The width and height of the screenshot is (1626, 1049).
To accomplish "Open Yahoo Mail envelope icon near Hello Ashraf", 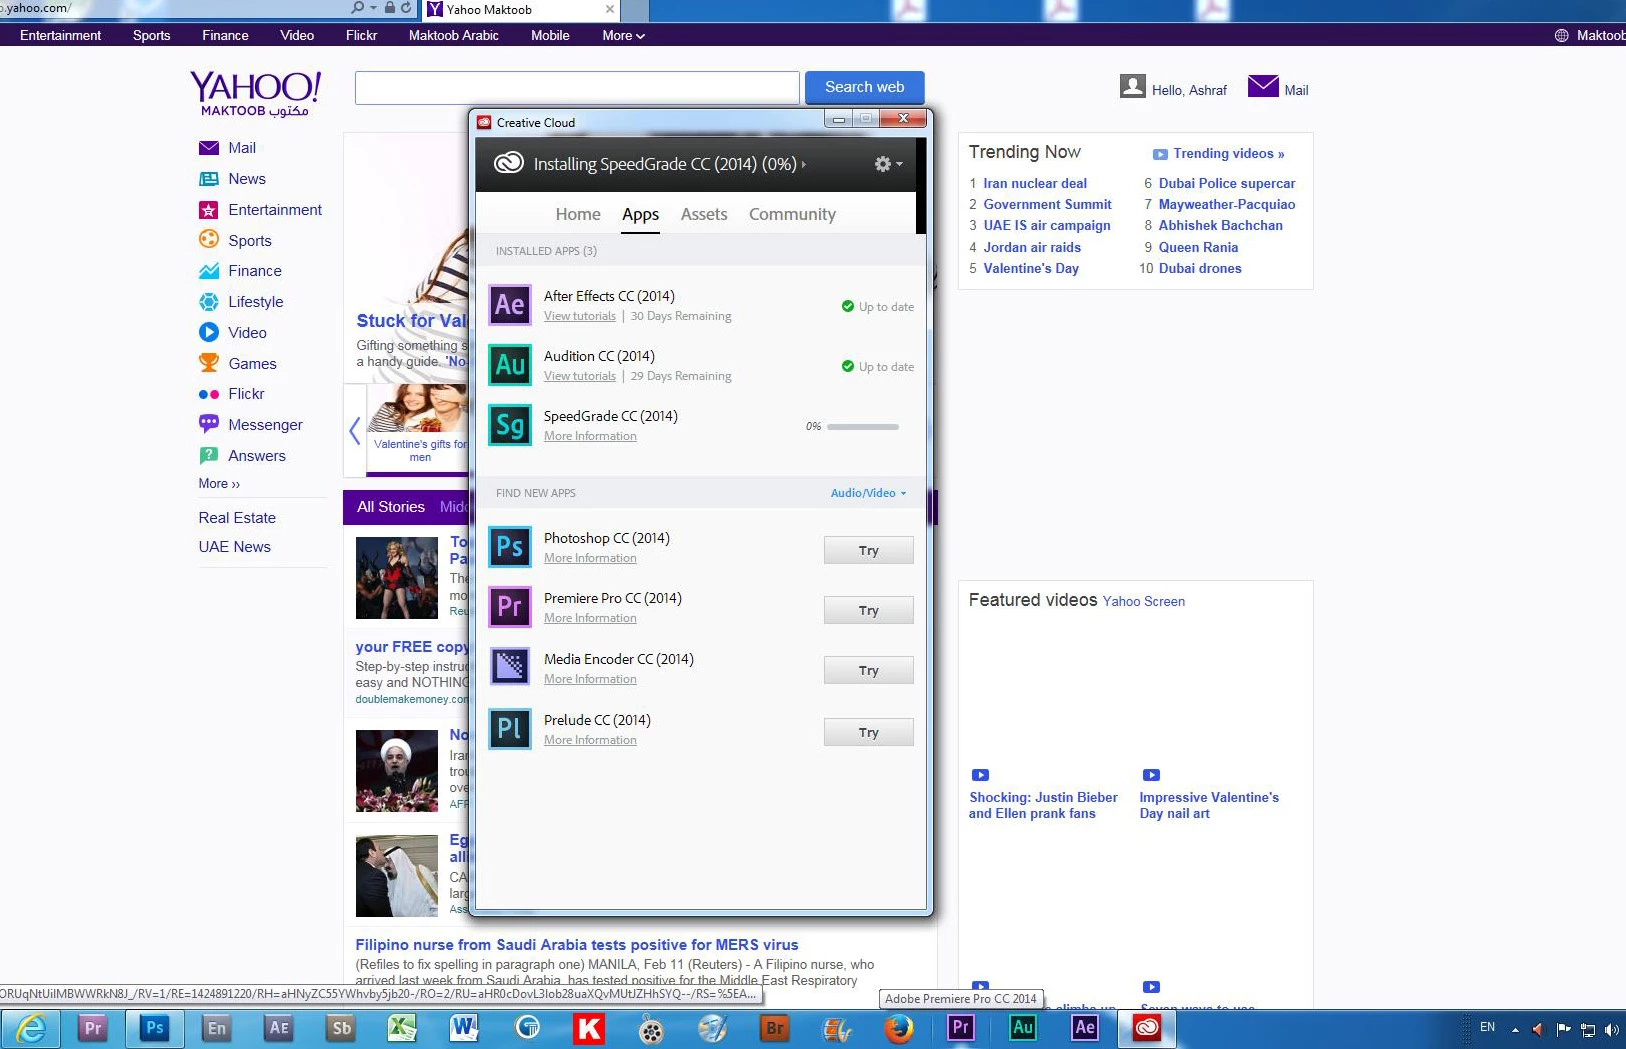I will 1263,86.
